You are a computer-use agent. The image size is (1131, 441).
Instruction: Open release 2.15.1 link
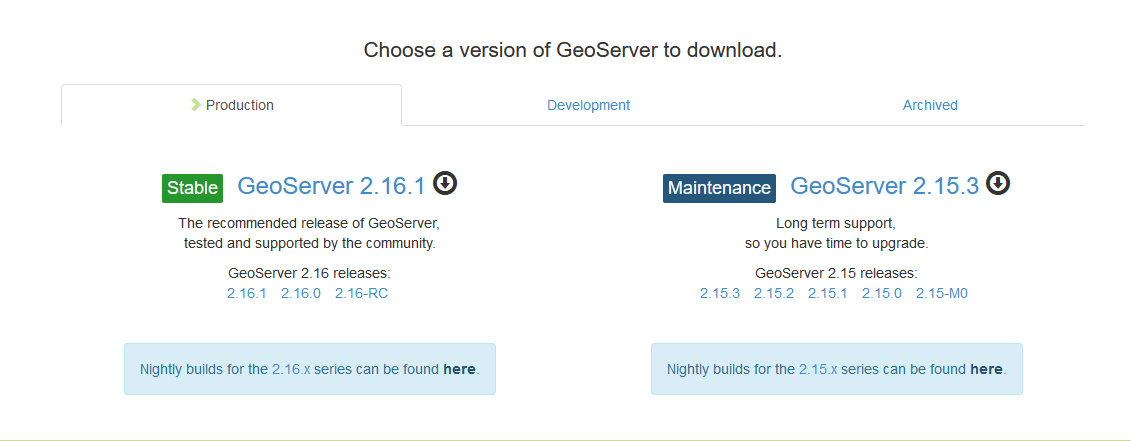827,294
